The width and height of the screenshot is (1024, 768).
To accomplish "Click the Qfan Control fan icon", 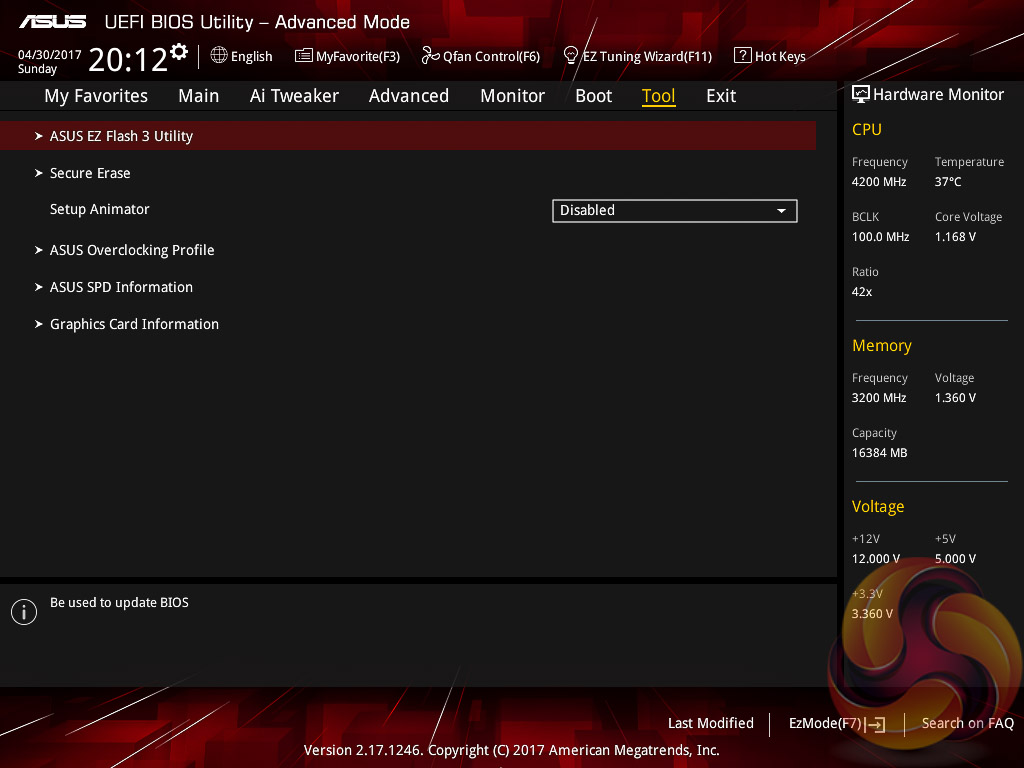I will tap(430, 56).
